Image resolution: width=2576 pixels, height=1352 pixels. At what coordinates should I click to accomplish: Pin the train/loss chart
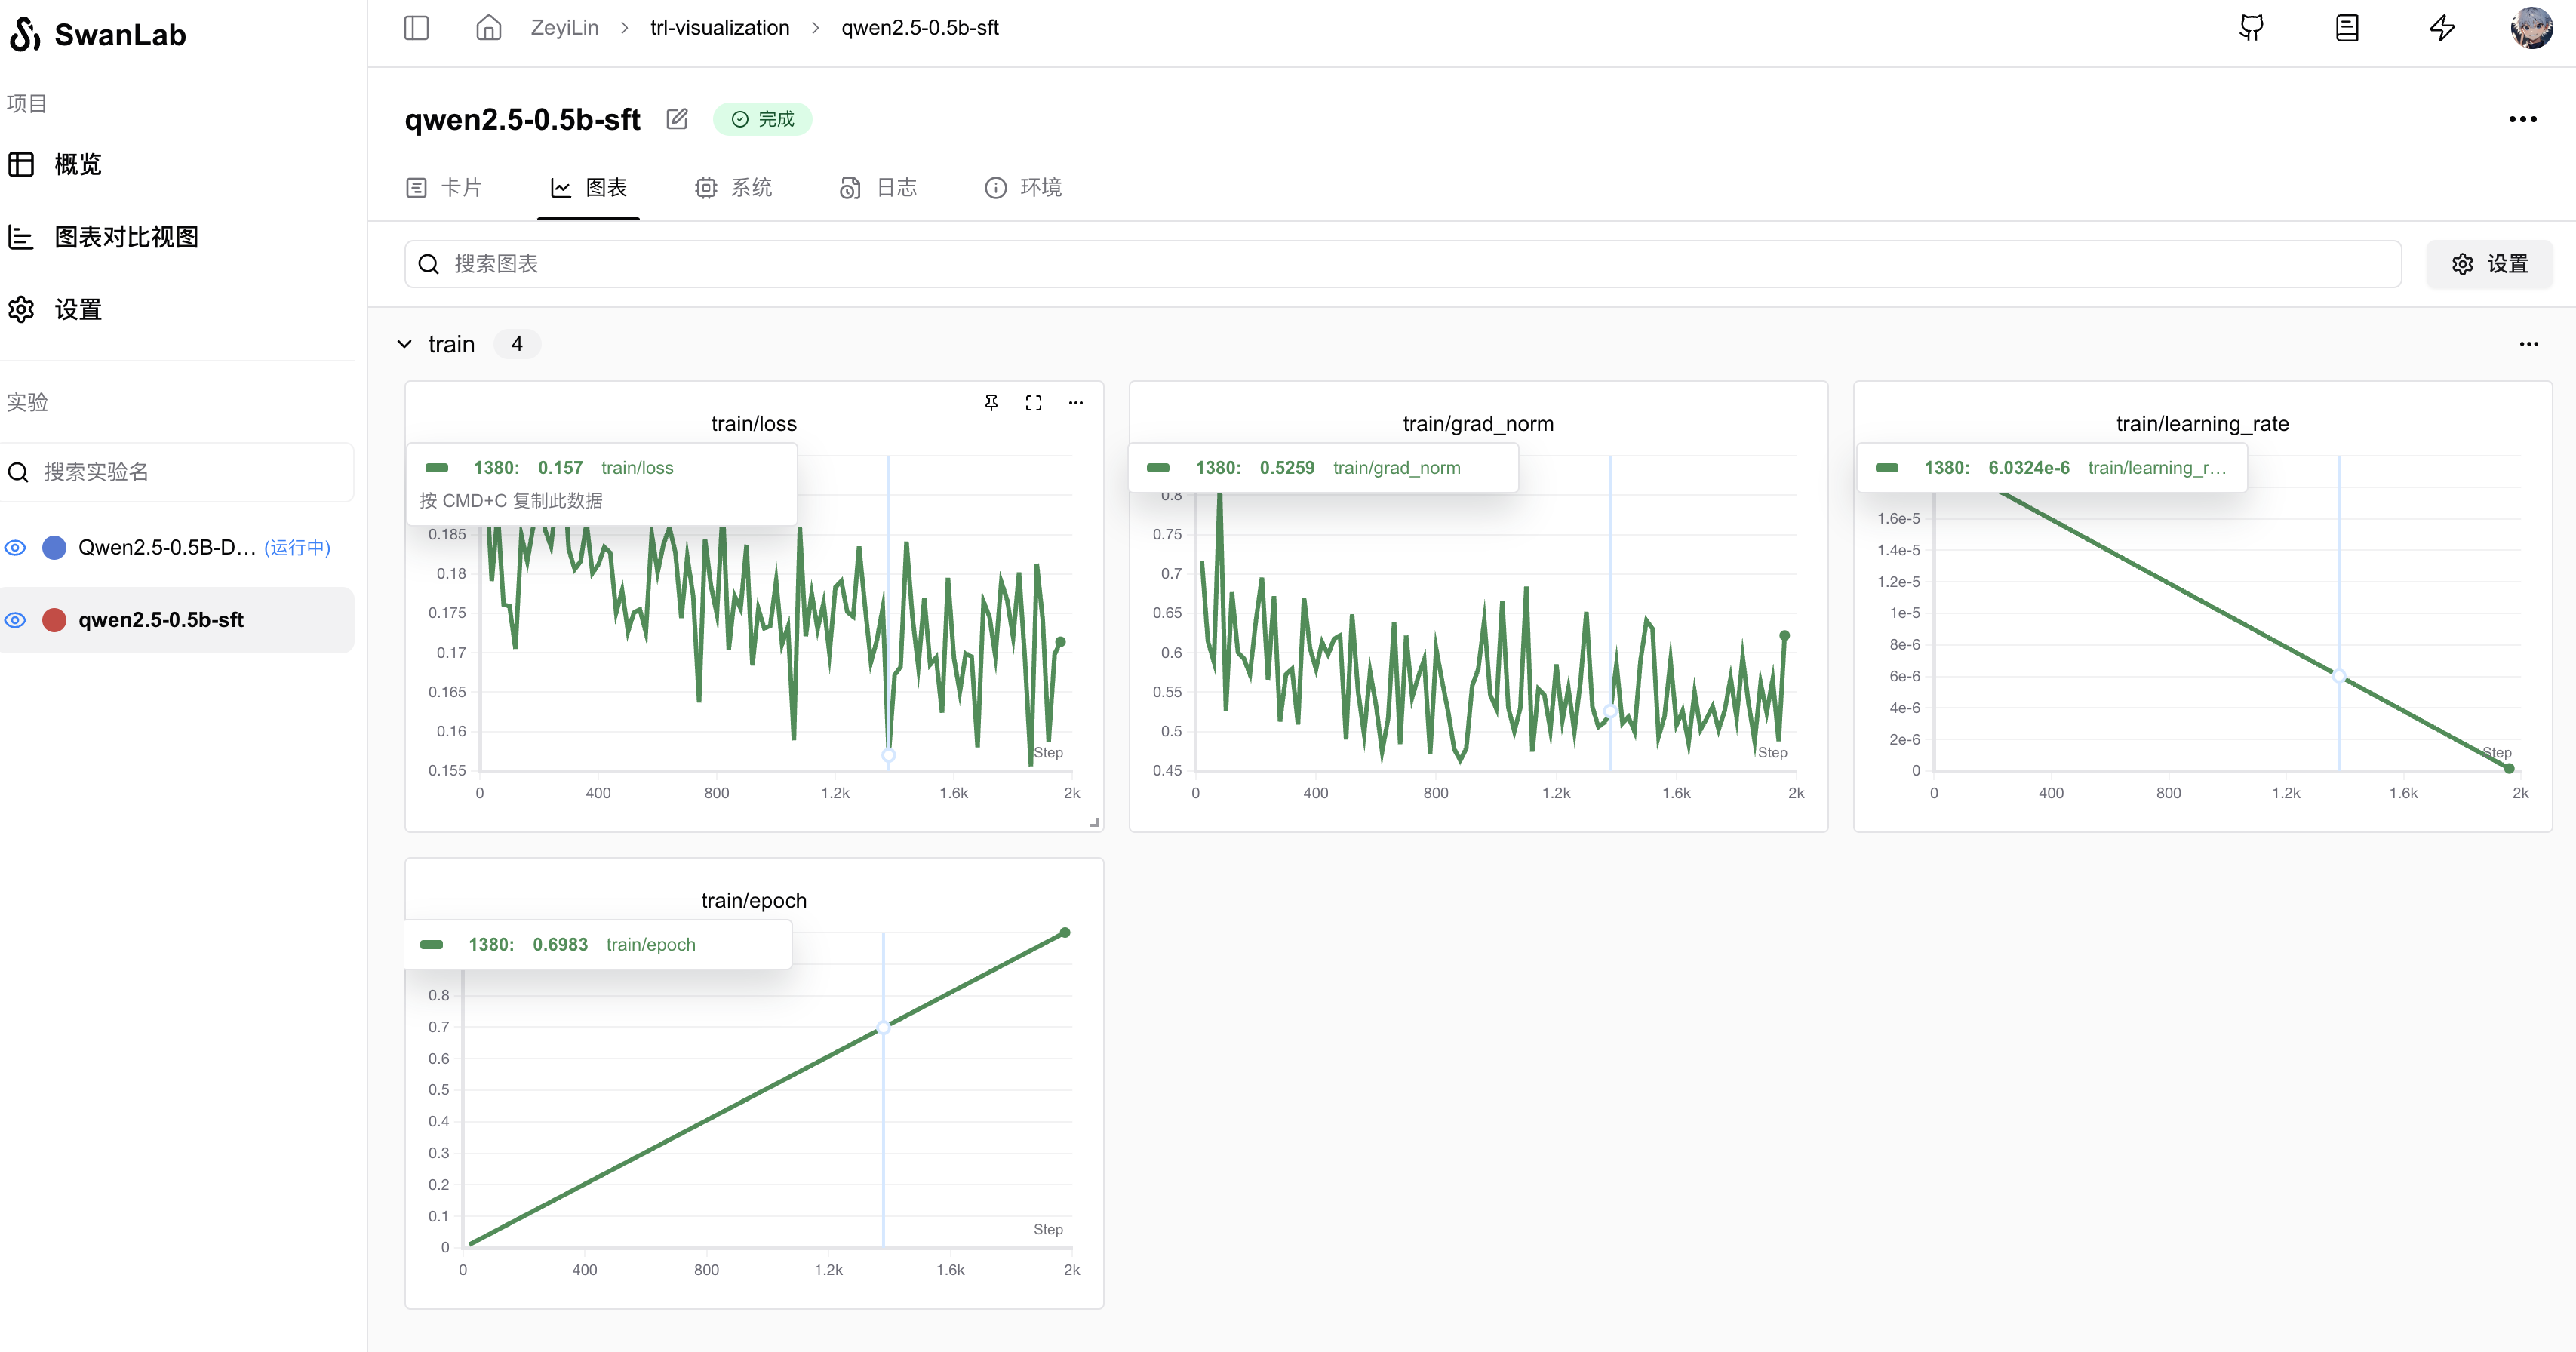pos(991,402)
